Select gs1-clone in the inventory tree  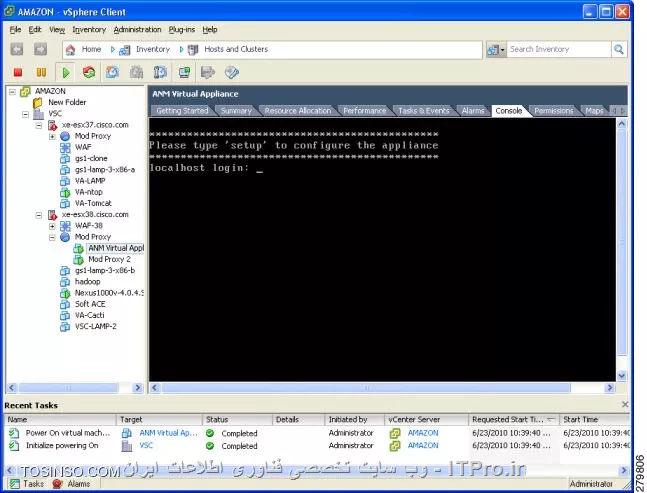pyautogui.click(x=91, y=158)
